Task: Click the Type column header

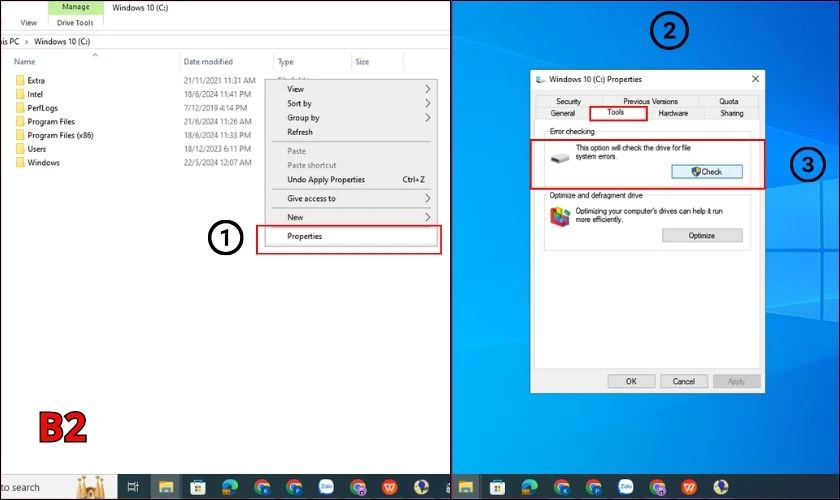Action: click(286, 62)
